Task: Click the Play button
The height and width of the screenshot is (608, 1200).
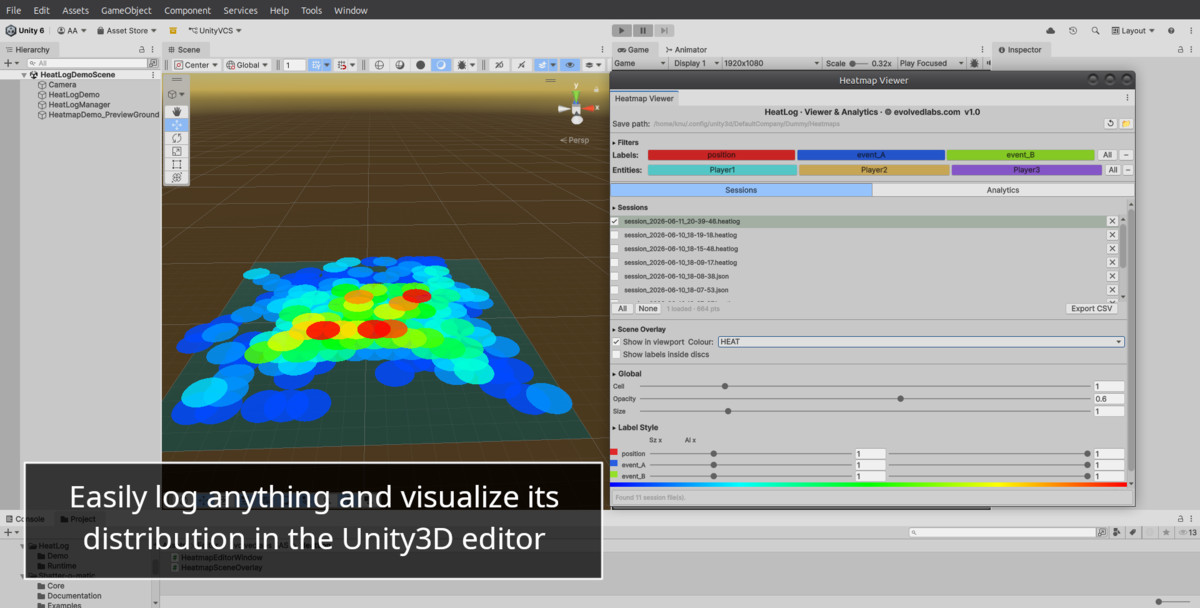Action: tap(621, 31)
